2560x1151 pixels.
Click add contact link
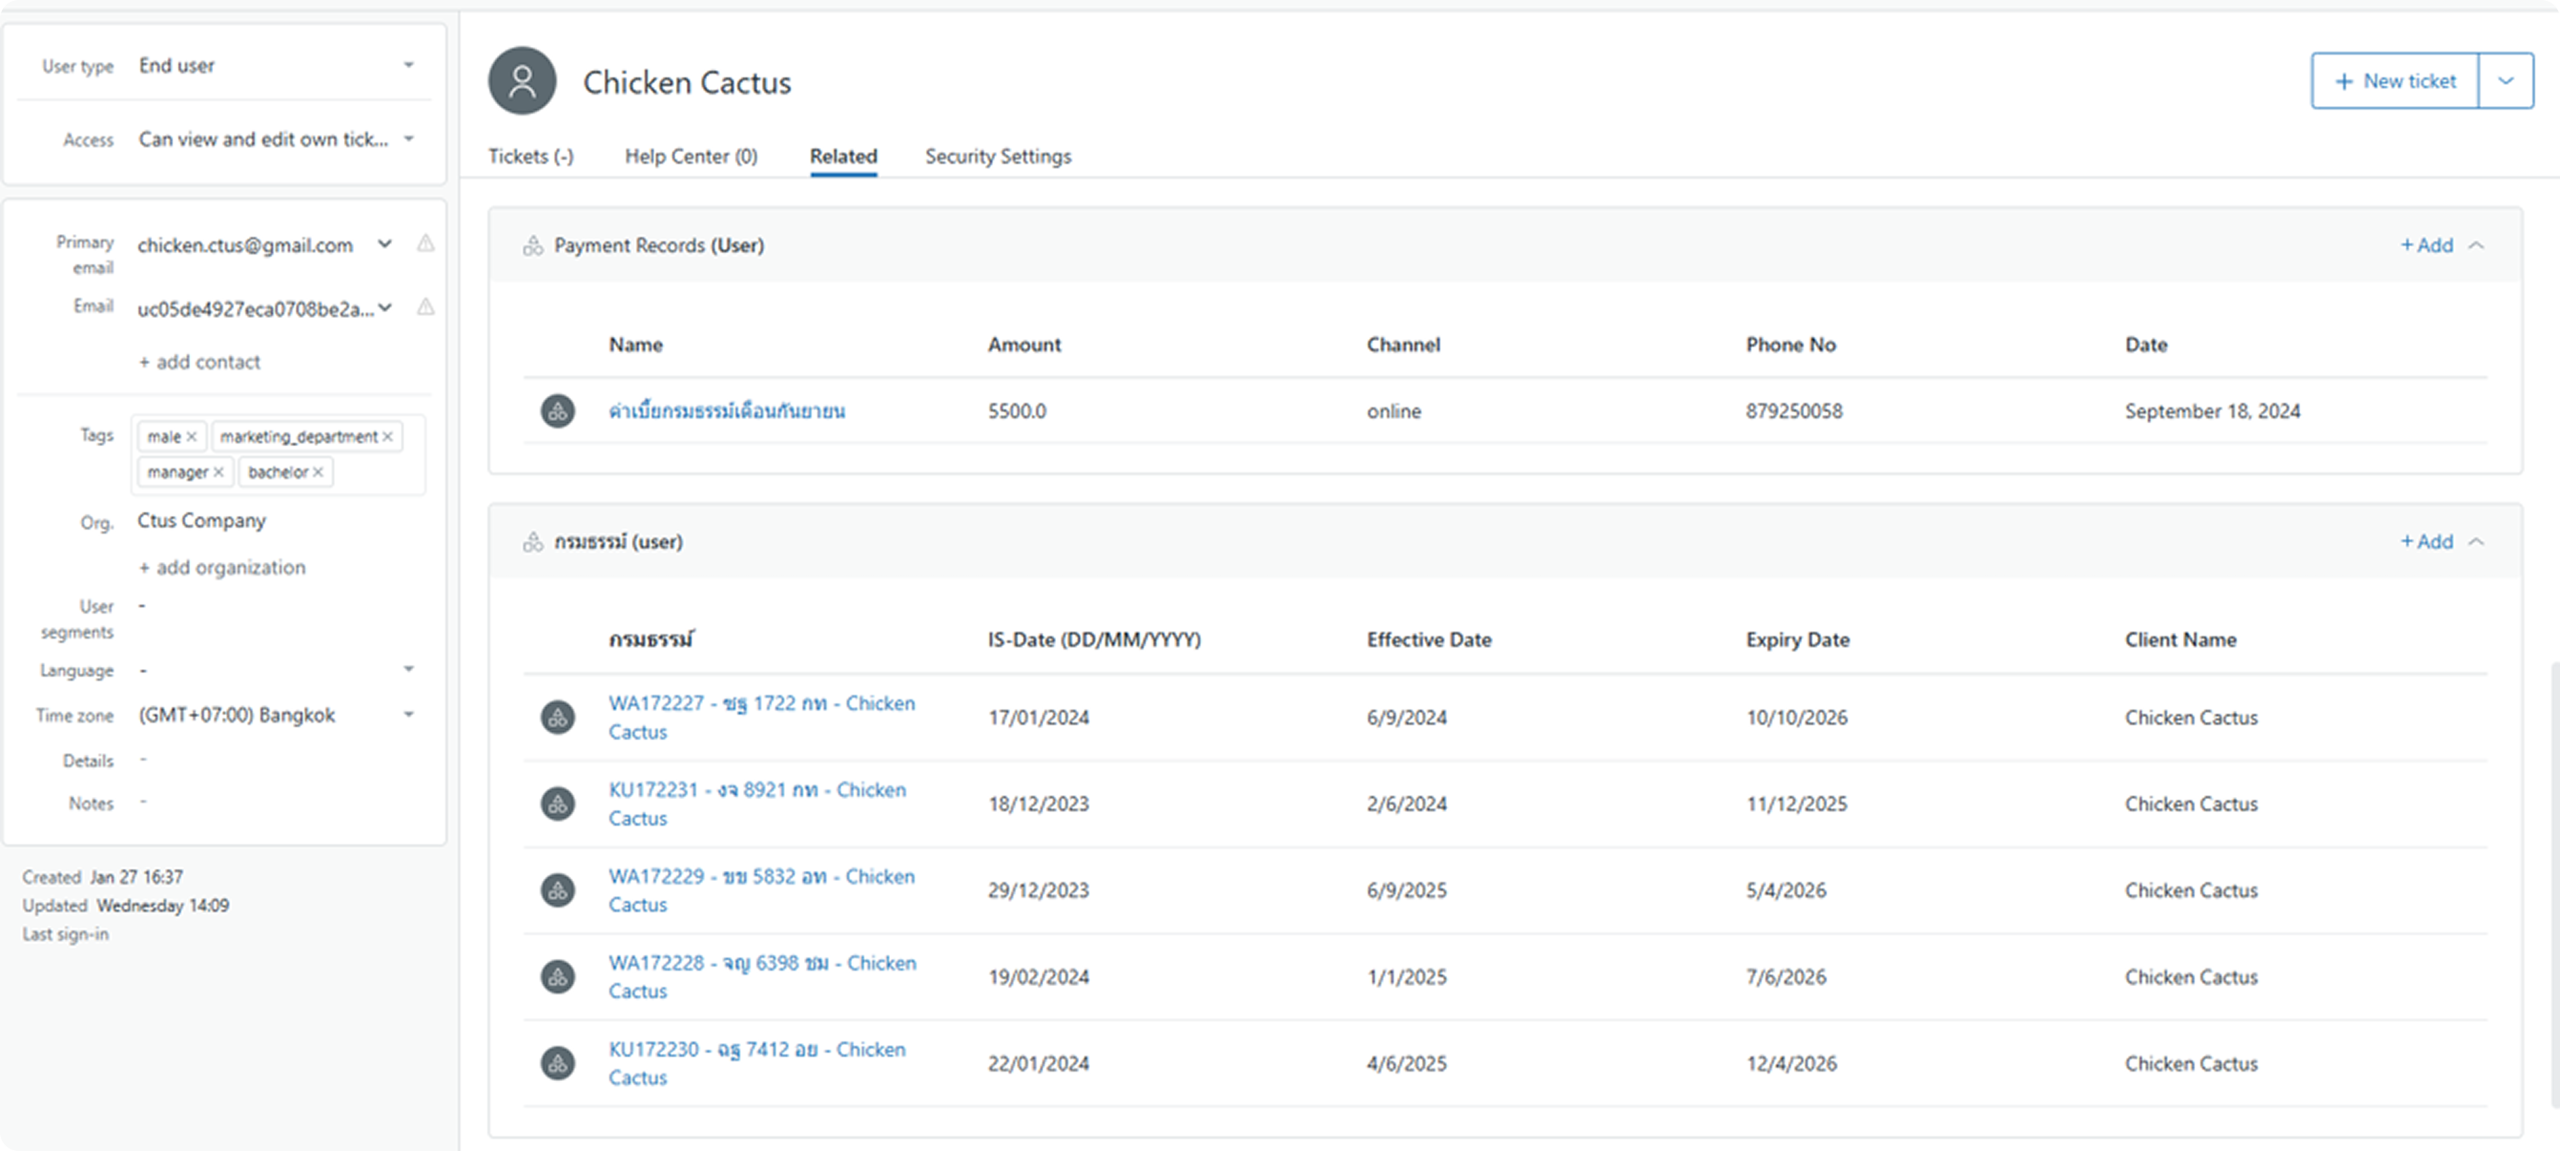pos(199,362)
